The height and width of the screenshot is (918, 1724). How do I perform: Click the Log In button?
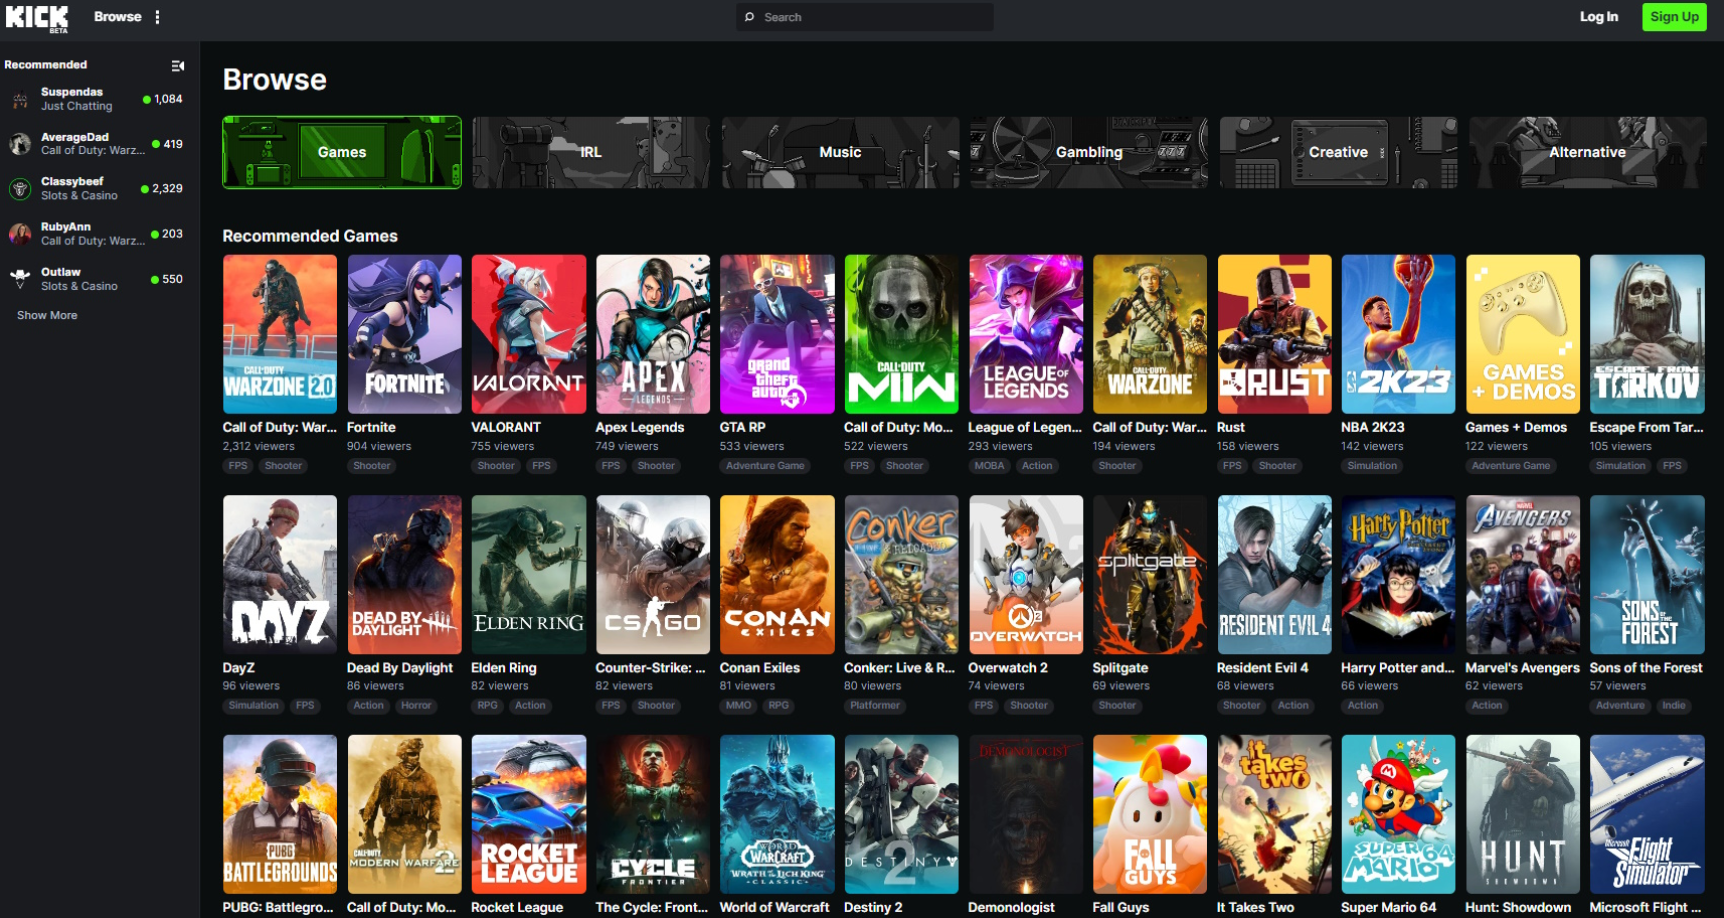click(x=1598, y=17)
